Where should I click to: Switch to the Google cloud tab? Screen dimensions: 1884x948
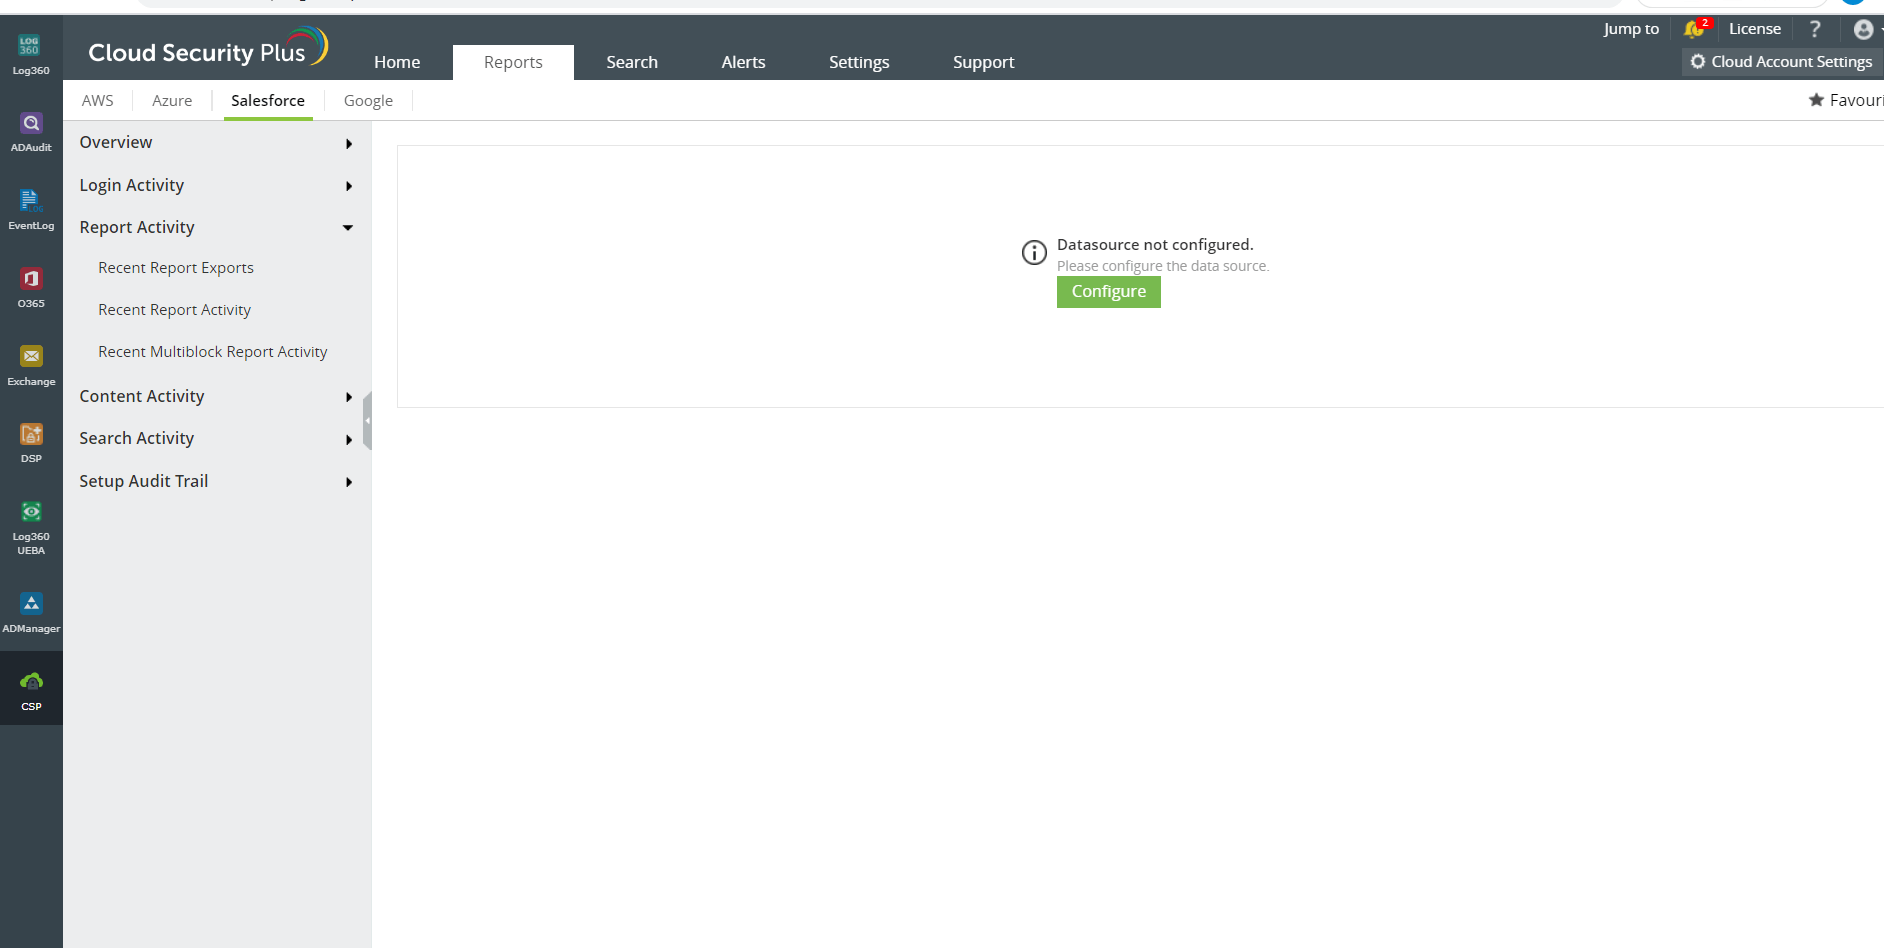coord(368,101)
